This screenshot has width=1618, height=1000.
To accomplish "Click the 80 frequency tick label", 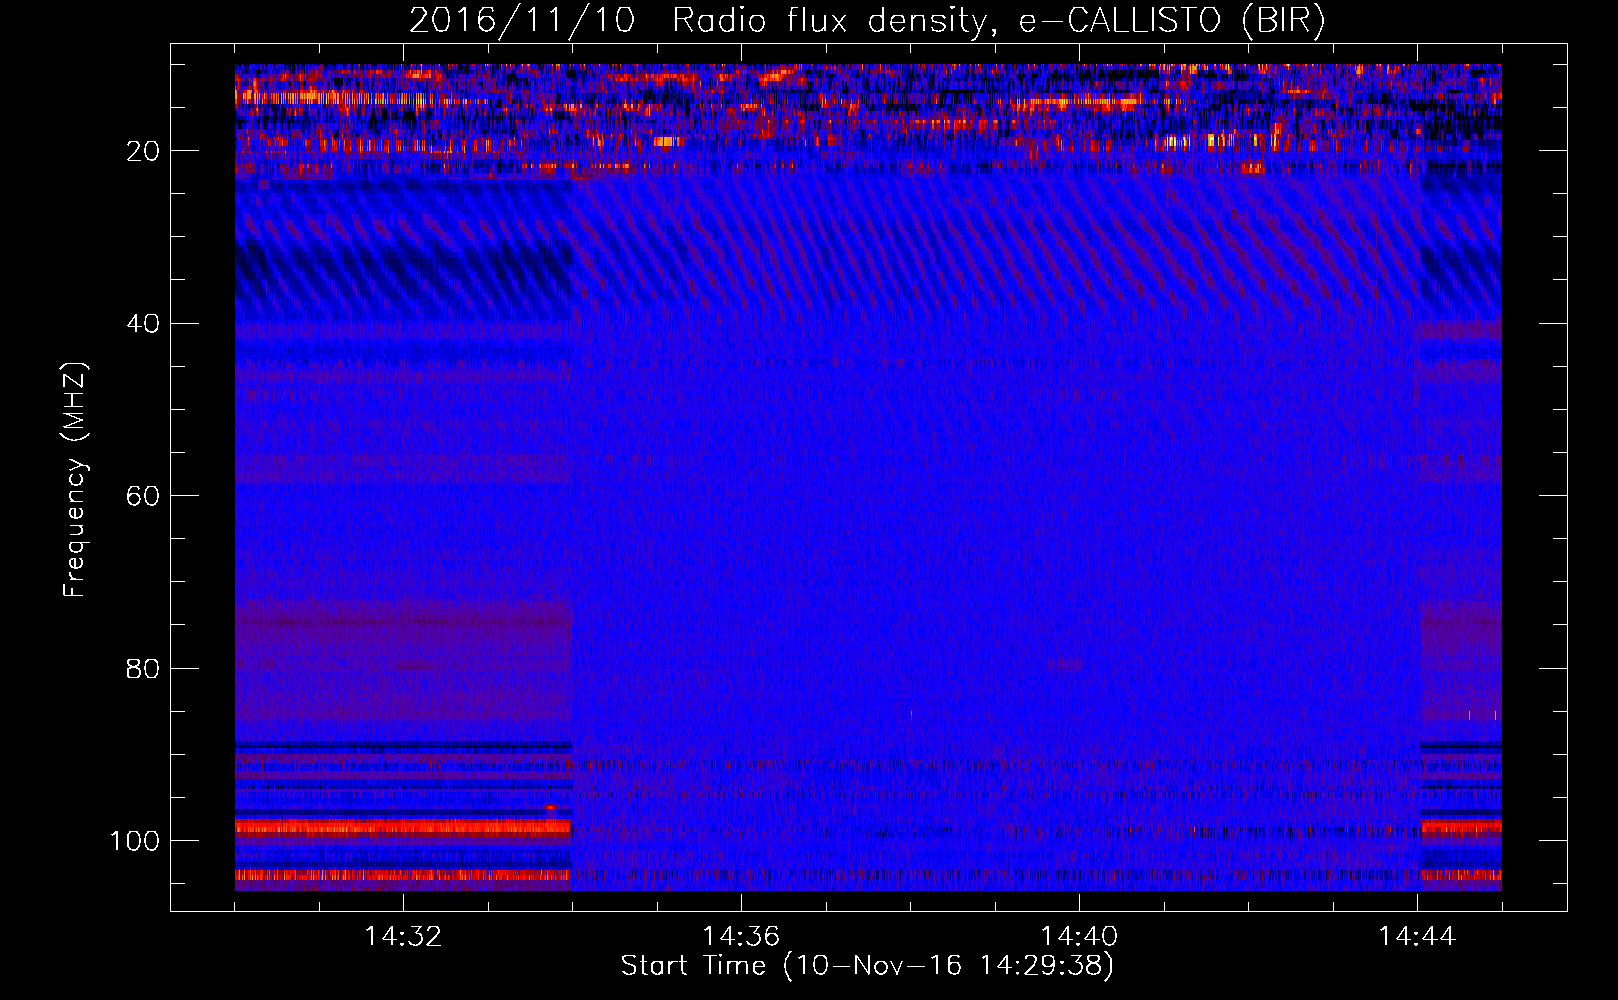I will pyautogui.click(x=143, y=669).
